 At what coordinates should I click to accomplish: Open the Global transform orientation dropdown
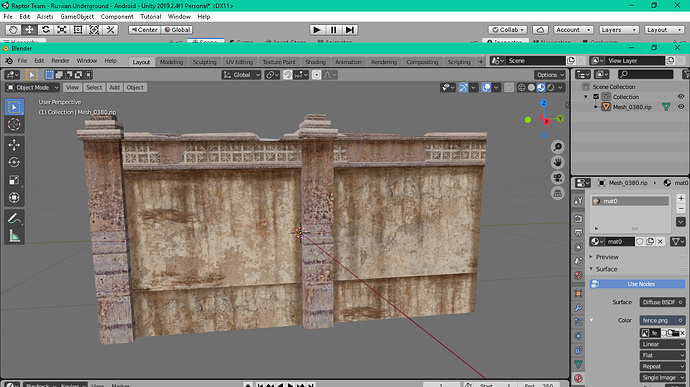[242, 75]
